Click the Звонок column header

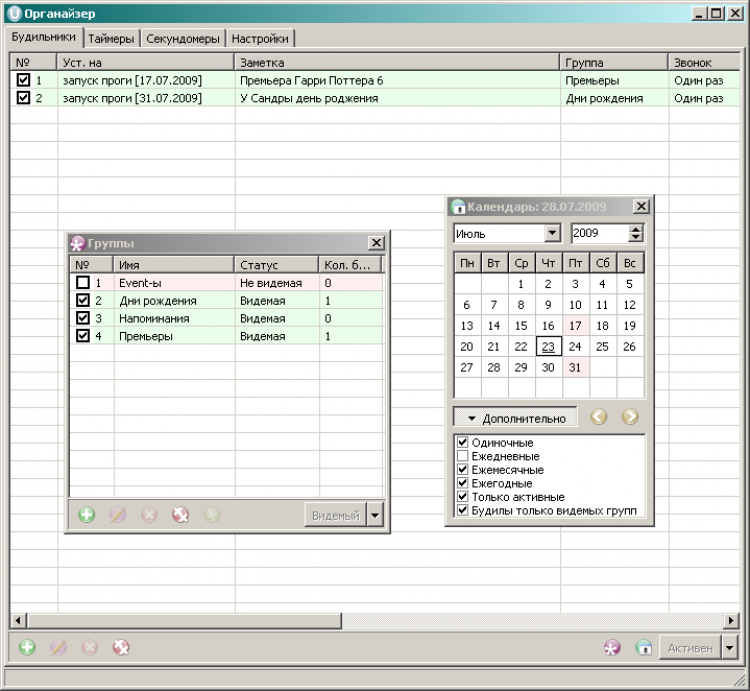click(704, 63)
